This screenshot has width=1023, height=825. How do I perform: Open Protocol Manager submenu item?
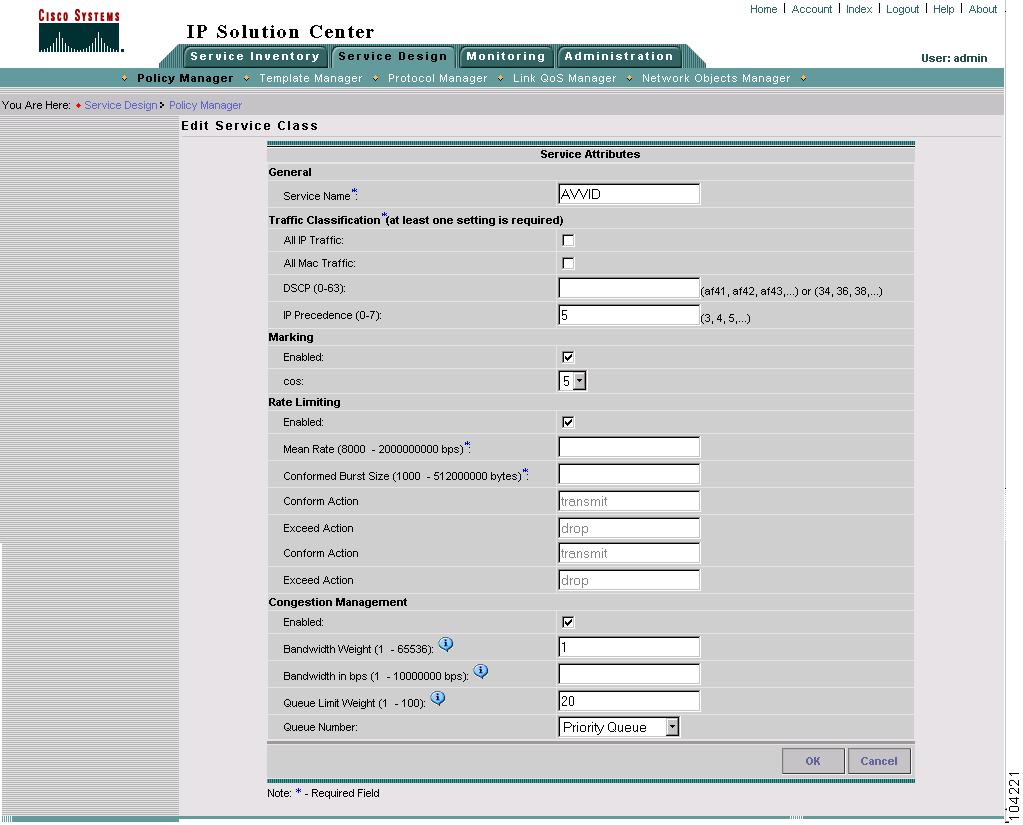437,78
